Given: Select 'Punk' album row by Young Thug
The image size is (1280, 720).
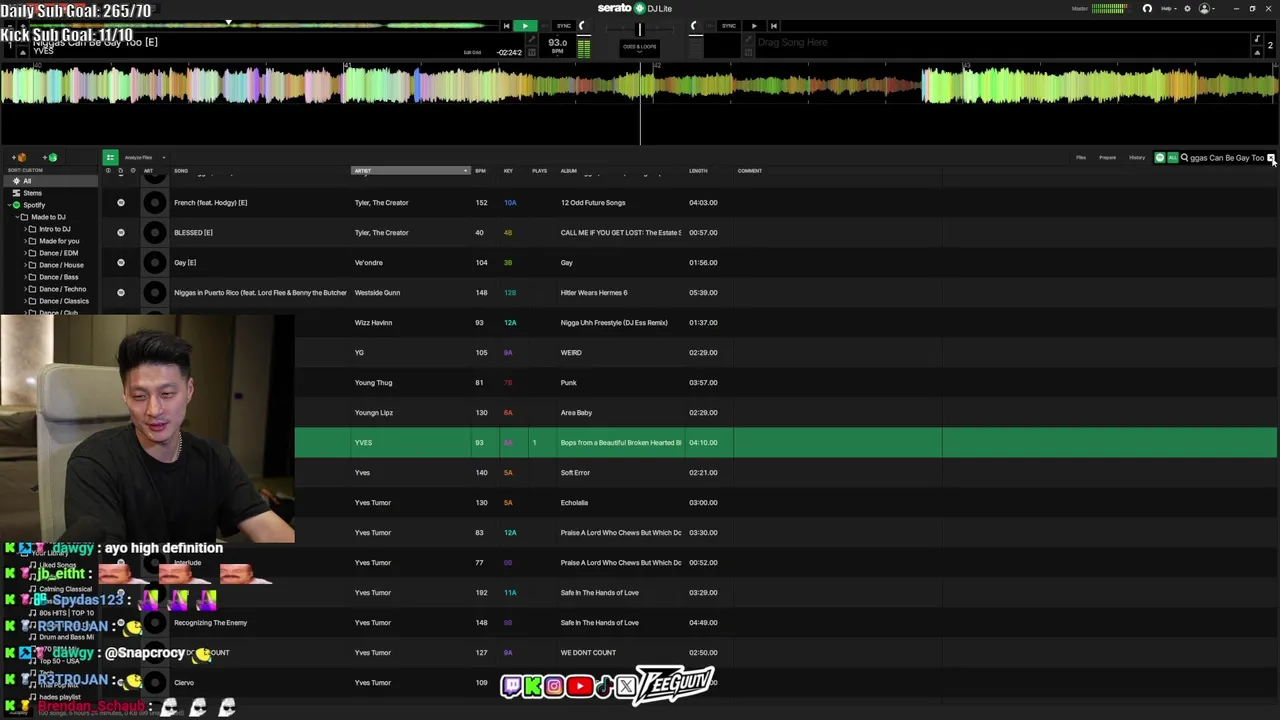Looking at the screenshot, I should (785, 383).
